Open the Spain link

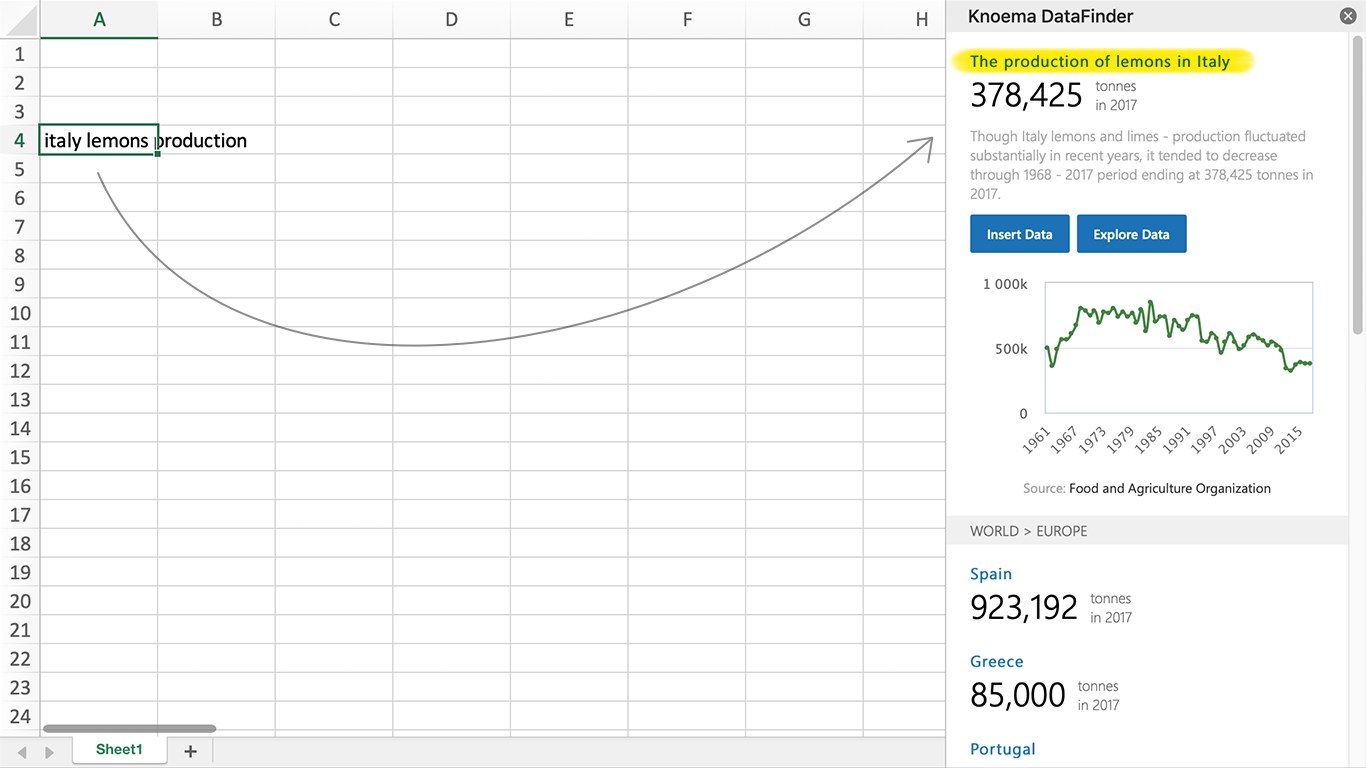pyautogui.click(x=991, y=574)
